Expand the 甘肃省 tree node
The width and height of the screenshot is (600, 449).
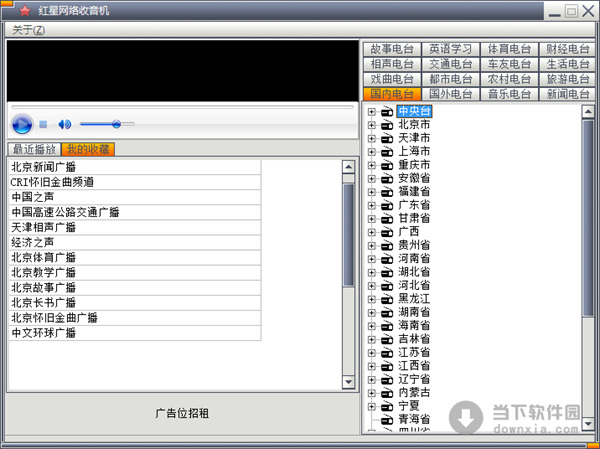(371, 219)
